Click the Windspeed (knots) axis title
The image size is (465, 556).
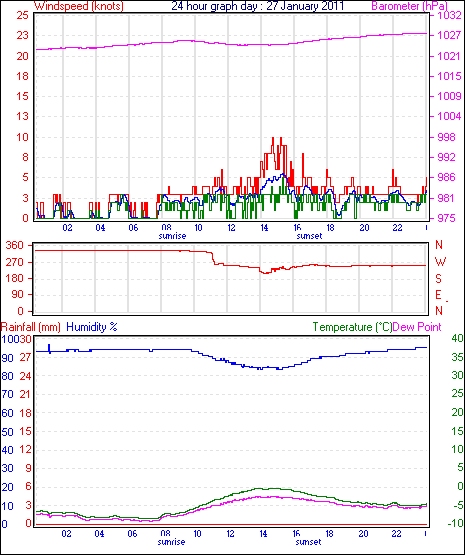79,6
